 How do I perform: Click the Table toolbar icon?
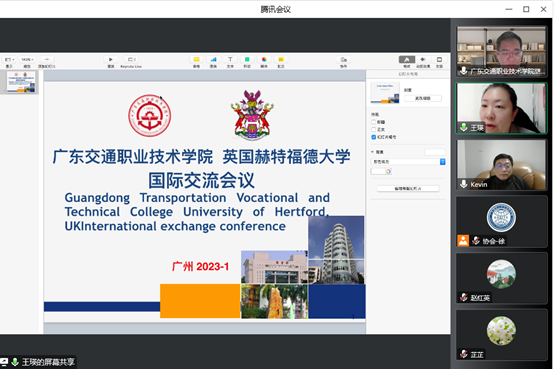point(196,59)
